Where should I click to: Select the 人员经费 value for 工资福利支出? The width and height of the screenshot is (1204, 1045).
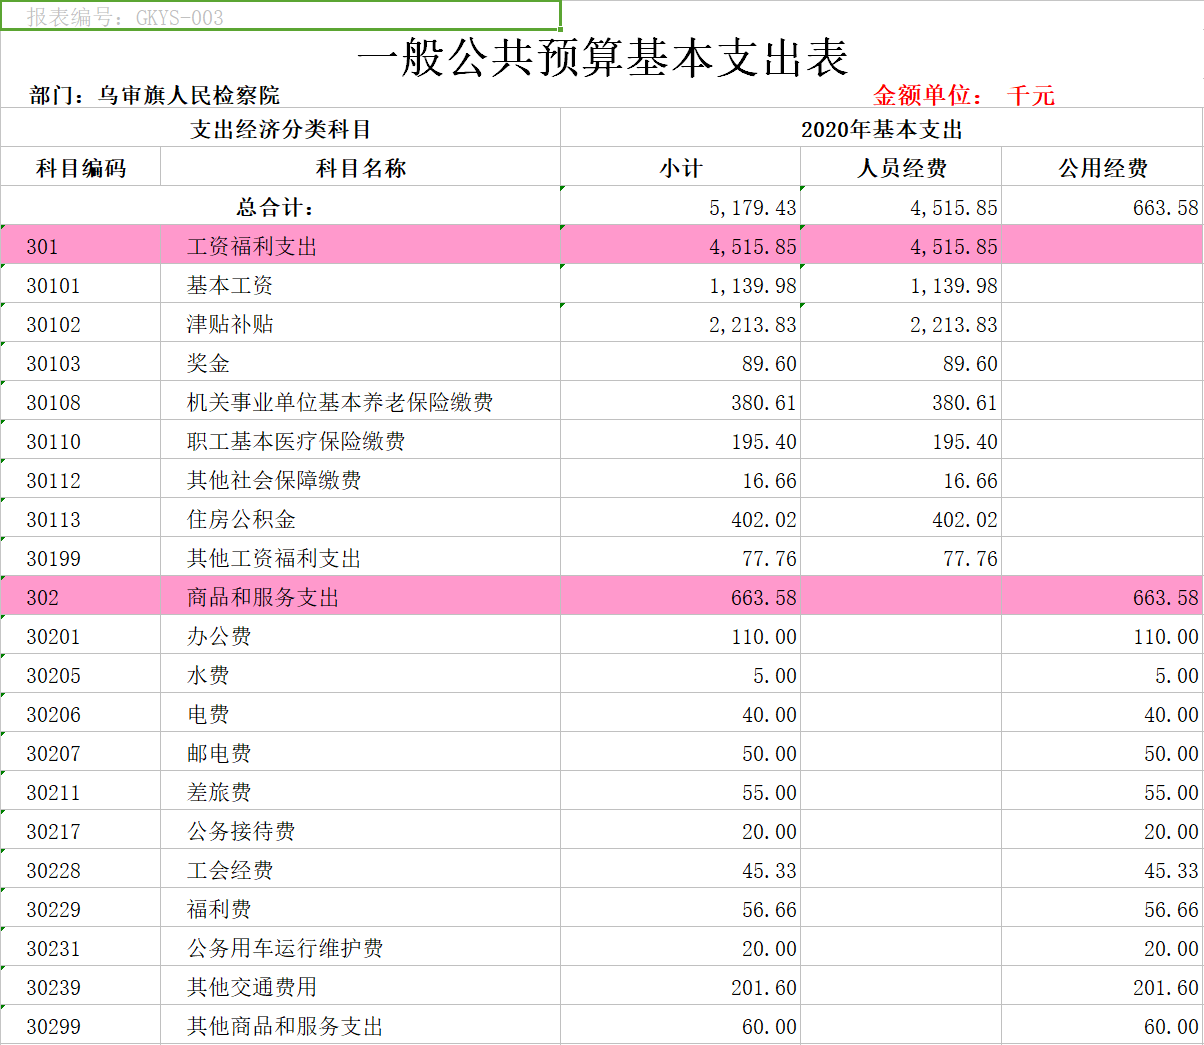(x=902, y=245)
